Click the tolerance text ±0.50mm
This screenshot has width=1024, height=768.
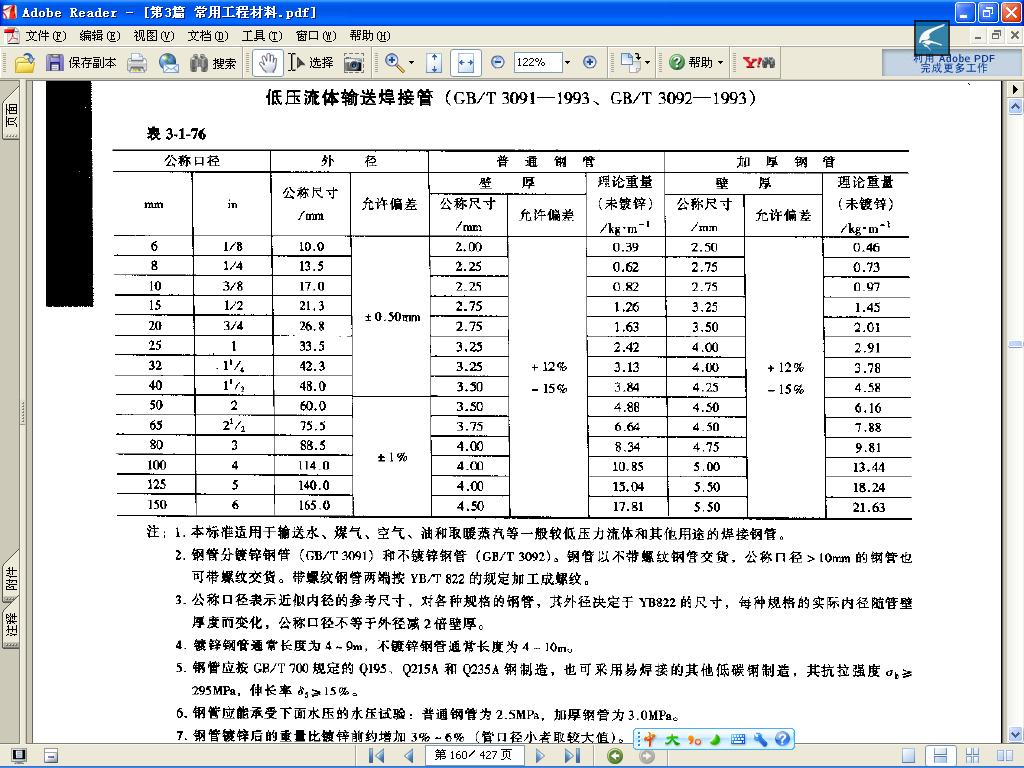coord(392,317)
